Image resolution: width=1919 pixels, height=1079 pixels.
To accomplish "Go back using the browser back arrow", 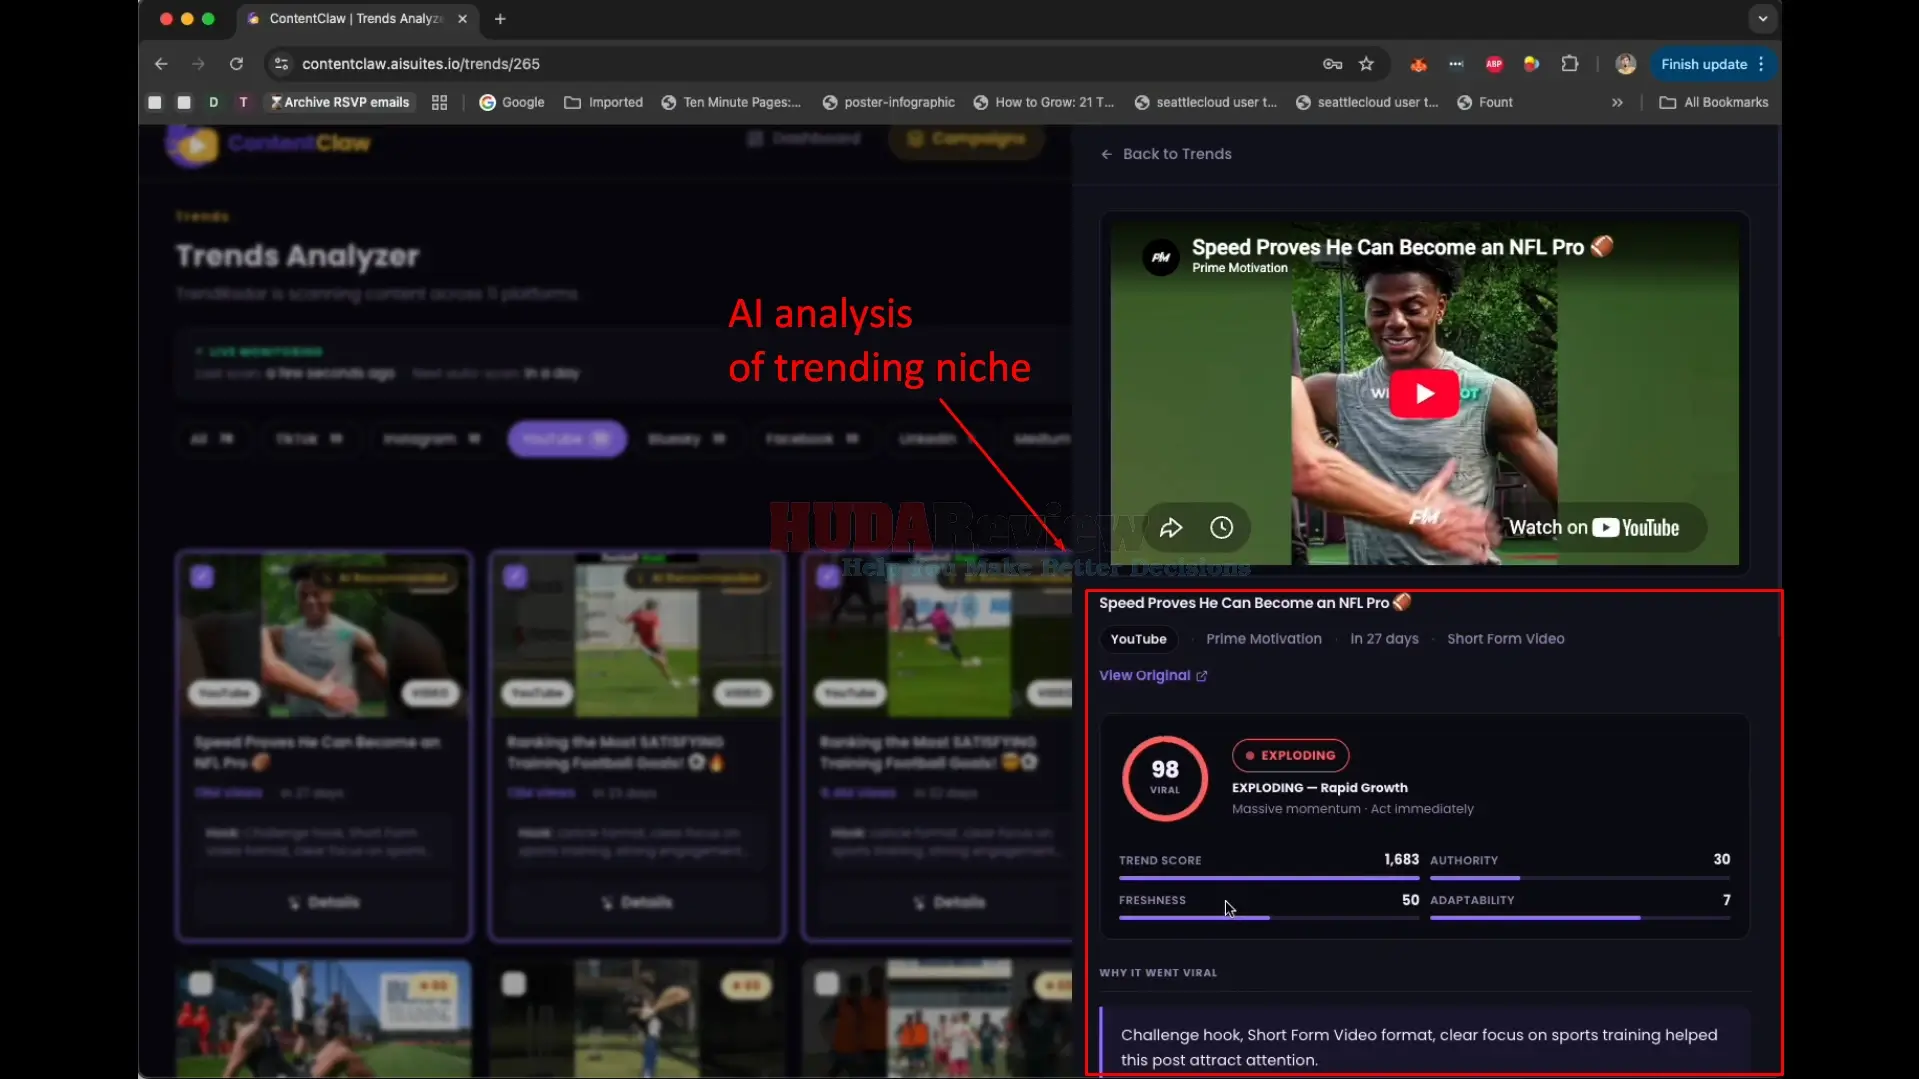I will pyautogui.click(x=161, y=64).
